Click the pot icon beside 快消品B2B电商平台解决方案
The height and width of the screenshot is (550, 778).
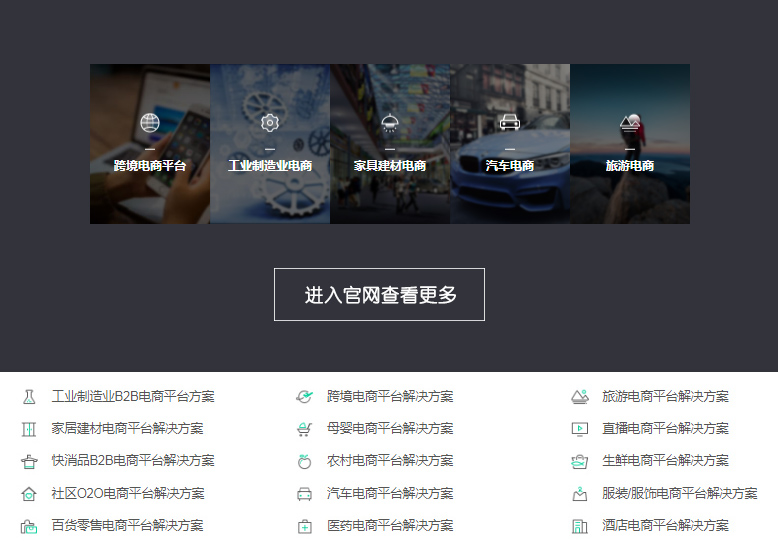(x=29, y=462)
